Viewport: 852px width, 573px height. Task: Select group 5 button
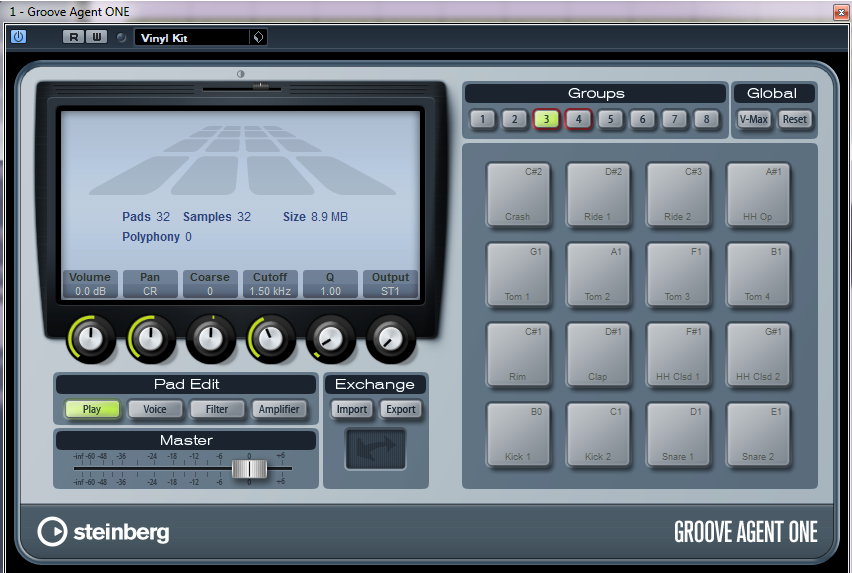[610, 119]
